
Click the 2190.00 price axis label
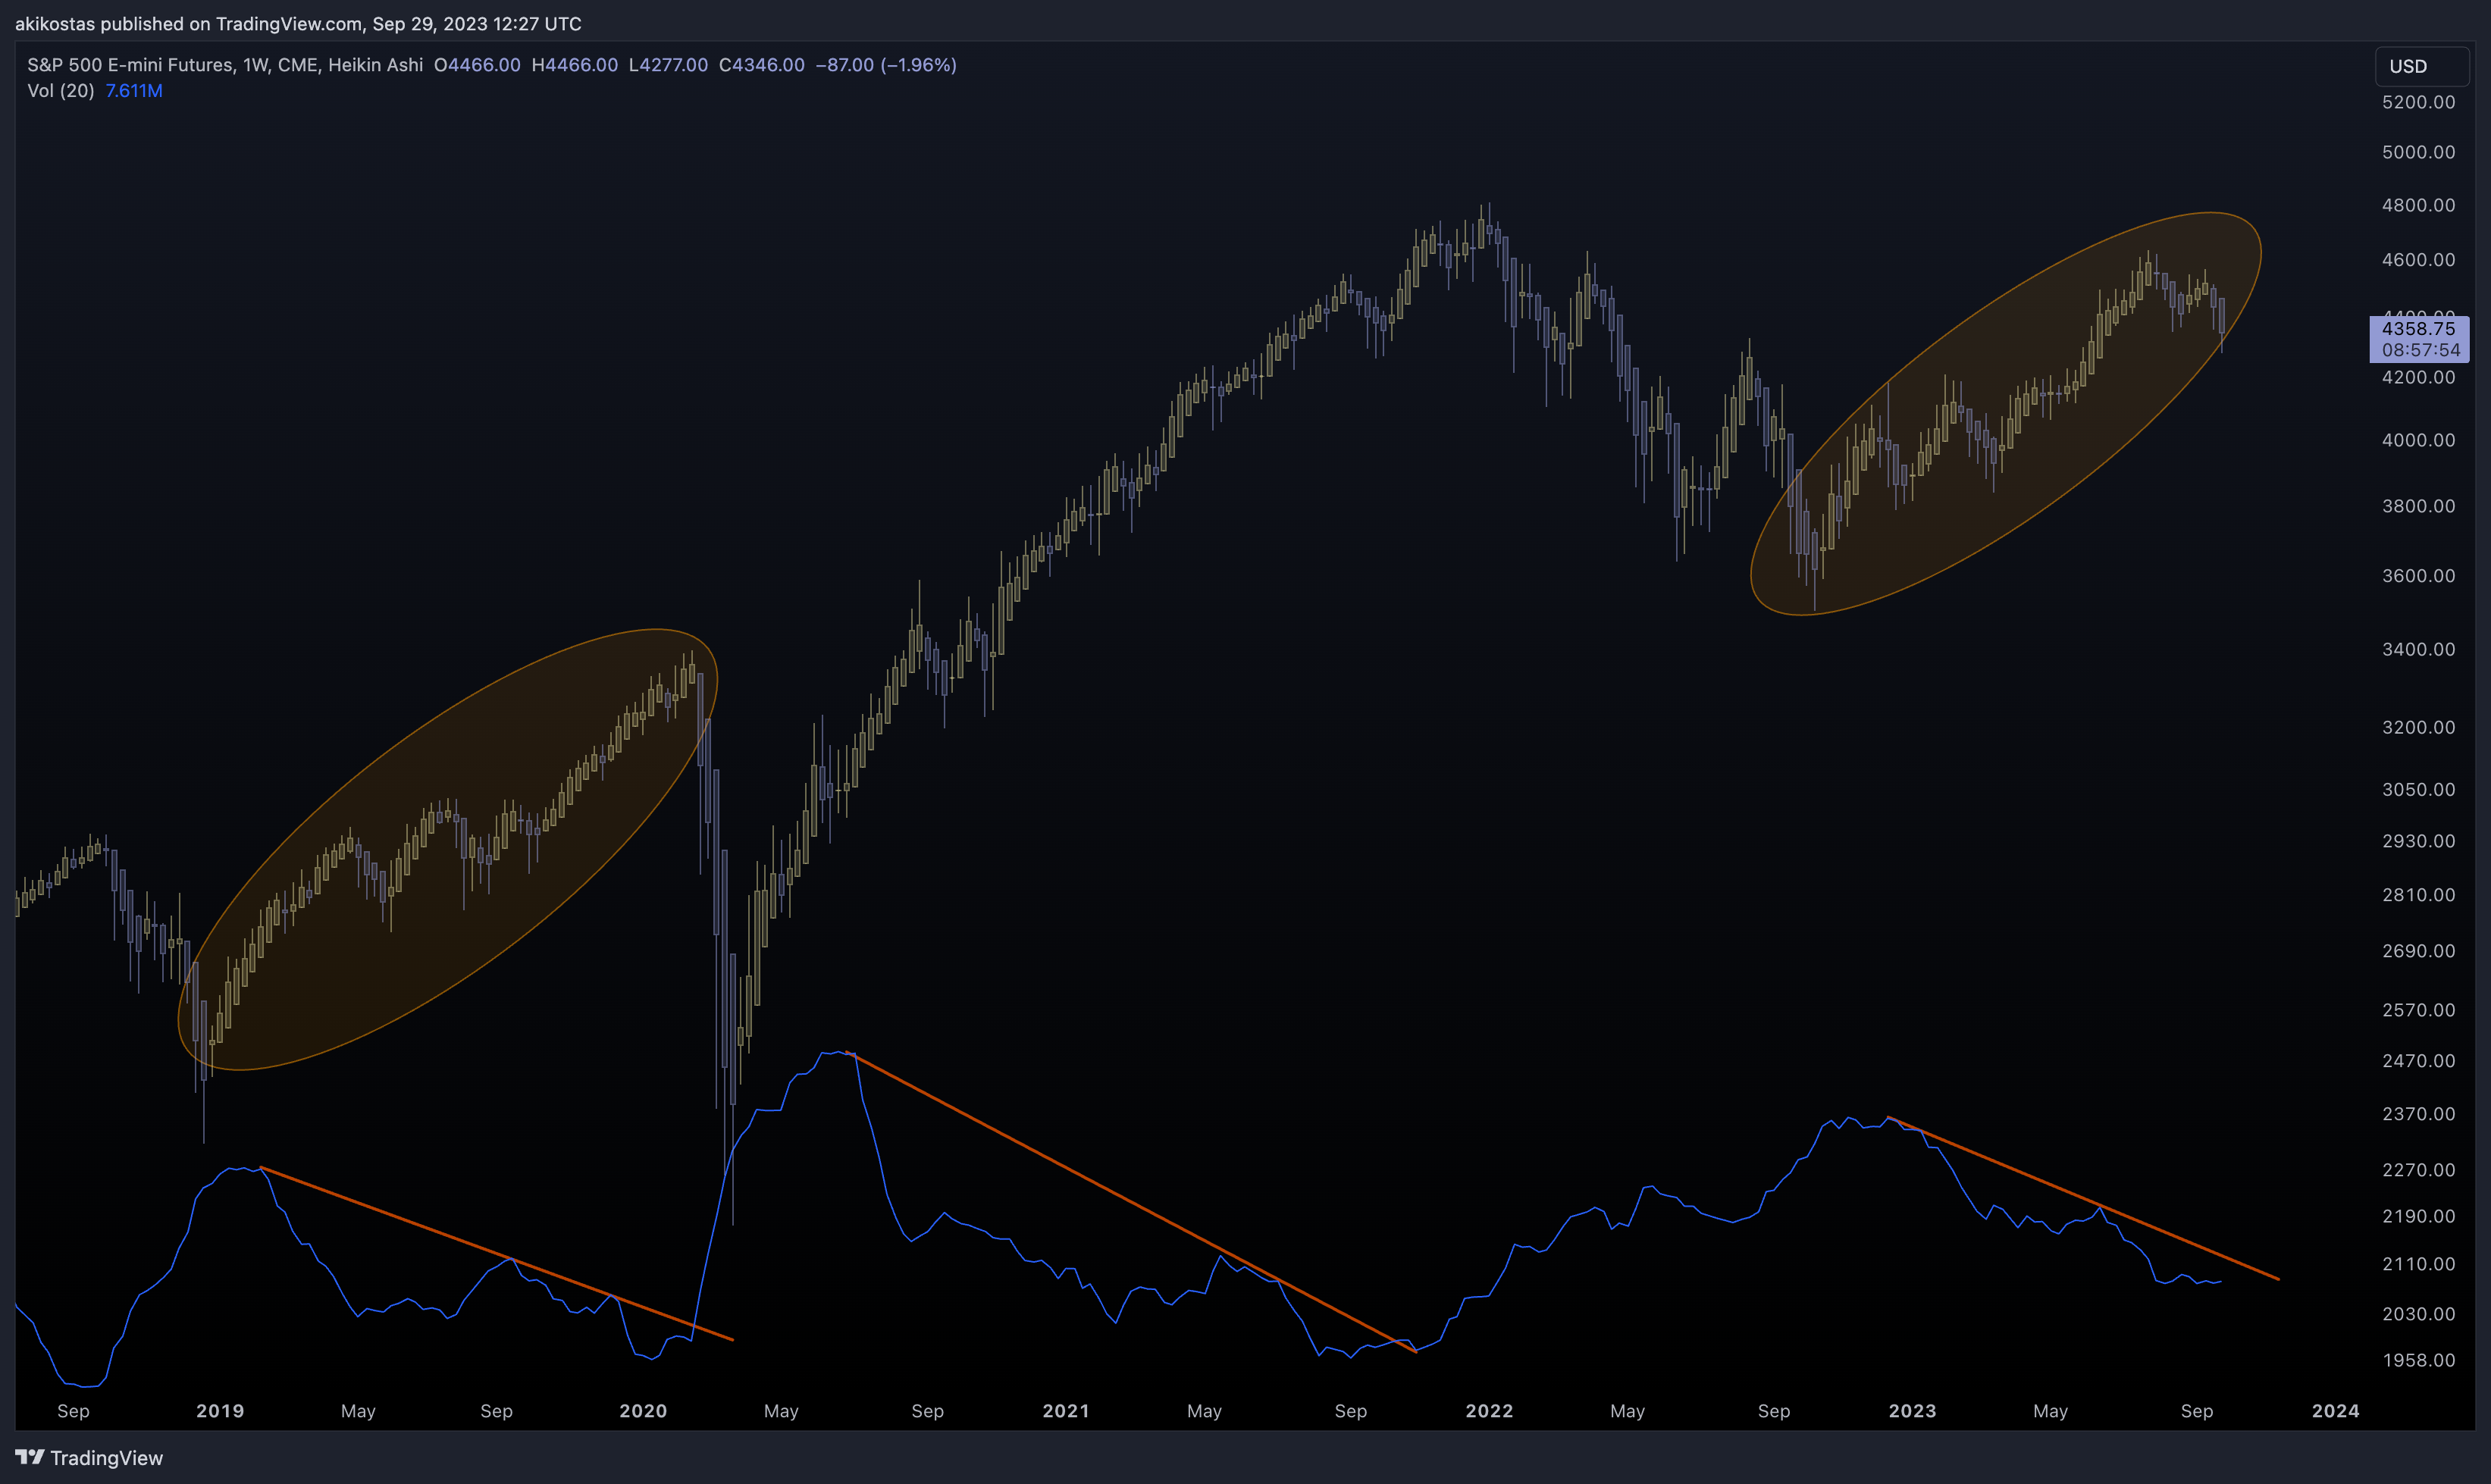click(2418, 1217)
